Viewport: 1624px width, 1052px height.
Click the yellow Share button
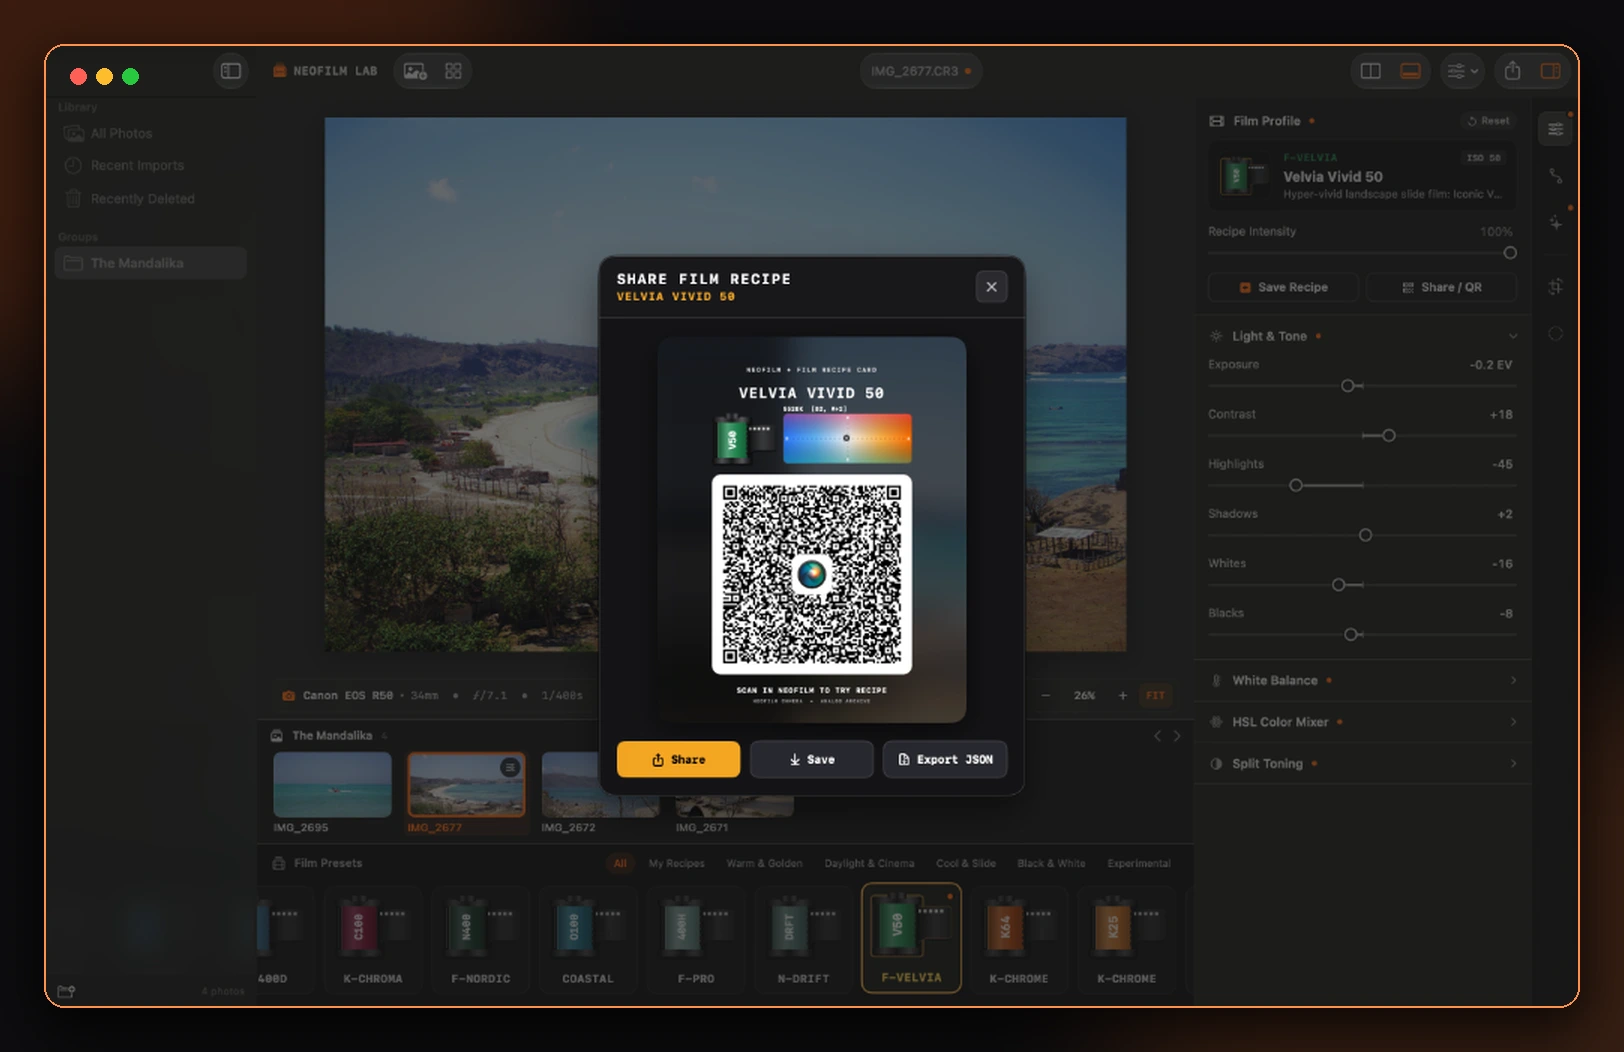pyautogui.click(x=678, y=759)
